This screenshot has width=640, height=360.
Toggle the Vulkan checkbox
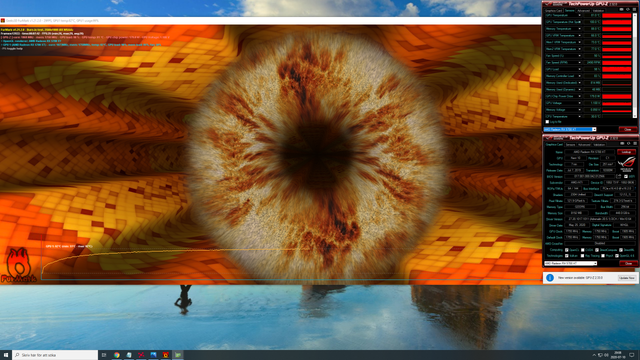pos(567,256)
